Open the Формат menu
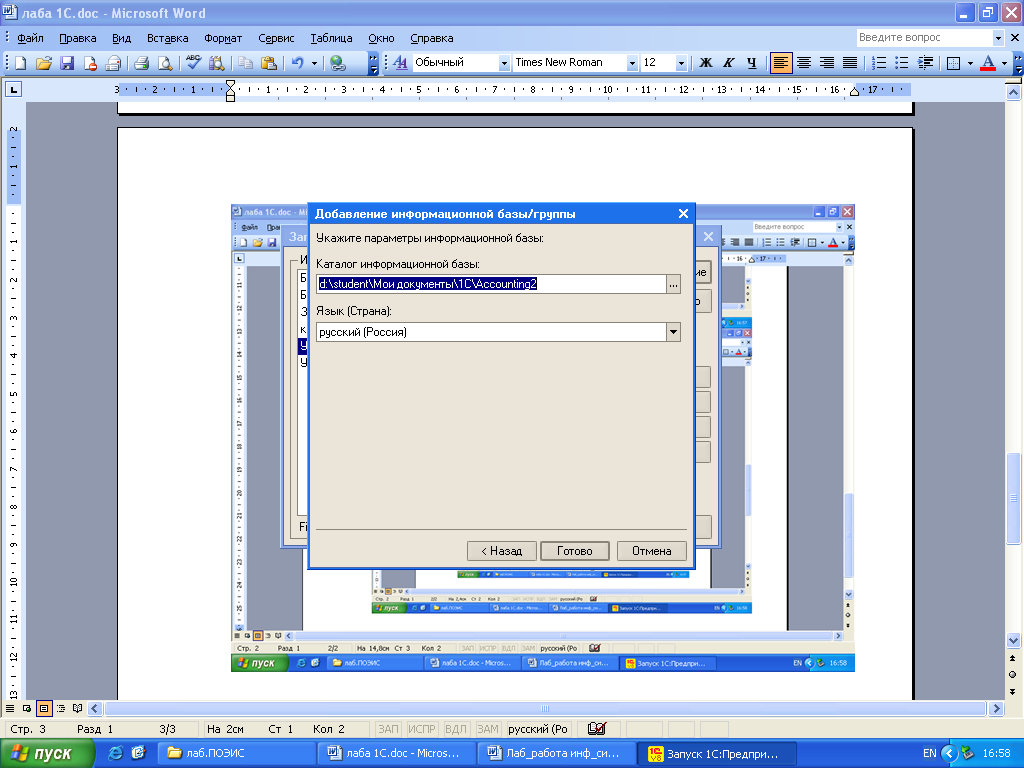 [x=223, y=38]
